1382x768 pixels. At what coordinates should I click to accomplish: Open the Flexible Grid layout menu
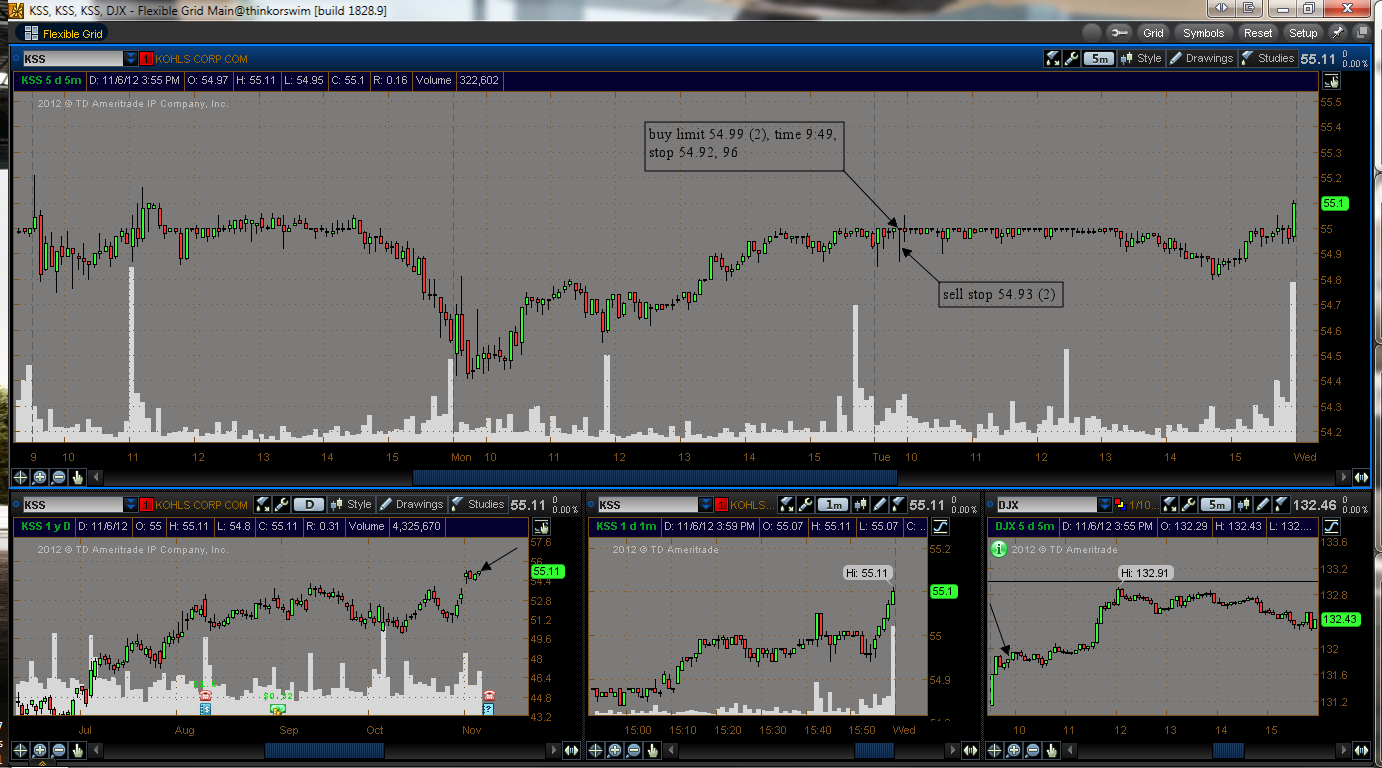(64, 33)
